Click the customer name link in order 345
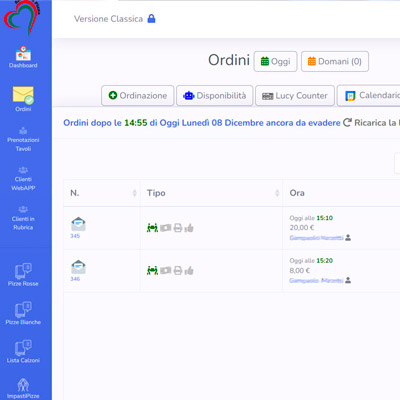Screen dimensions: 400x400 [316, 238]
